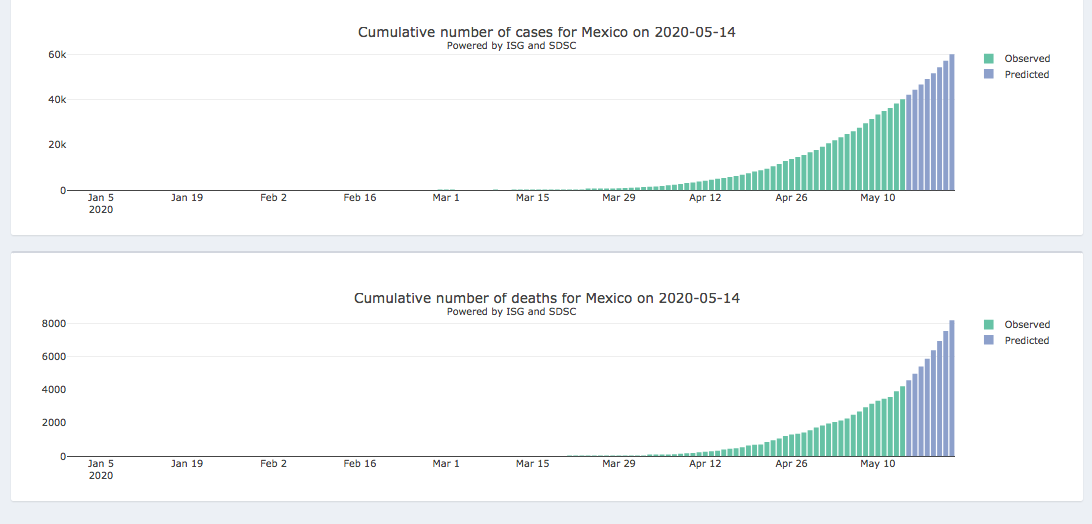The width and height of the screenshot is (1092, 524).
Task: Click 'May 10' x-axis label in cases chart
Action: click(x=878, y=198)
